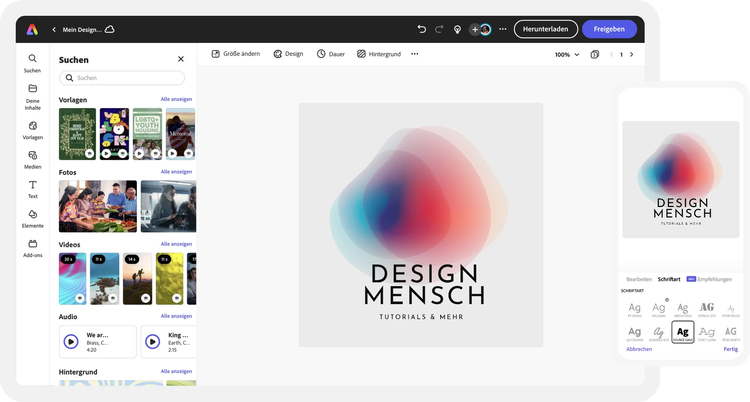Show all Fotos via Alle anzeigen
This screenshot has width=750, height=402.
[176, 172]
